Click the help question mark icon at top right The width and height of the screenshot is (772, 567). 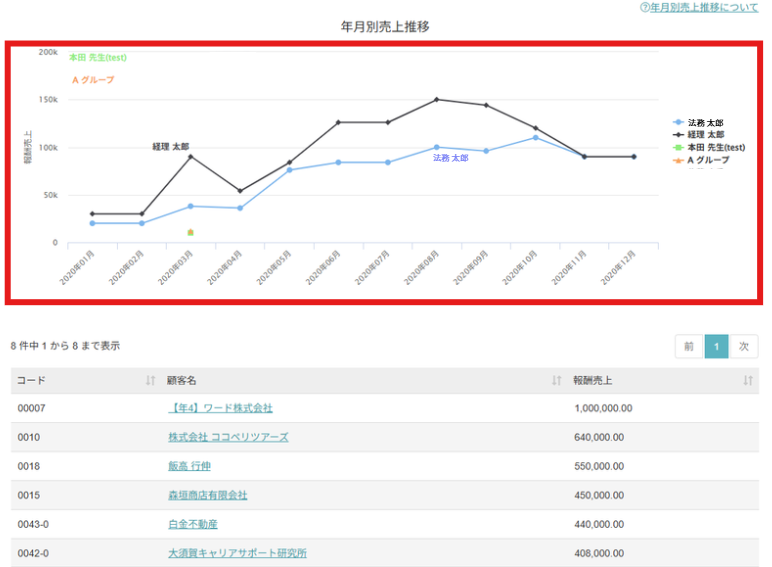coord(645,8)
